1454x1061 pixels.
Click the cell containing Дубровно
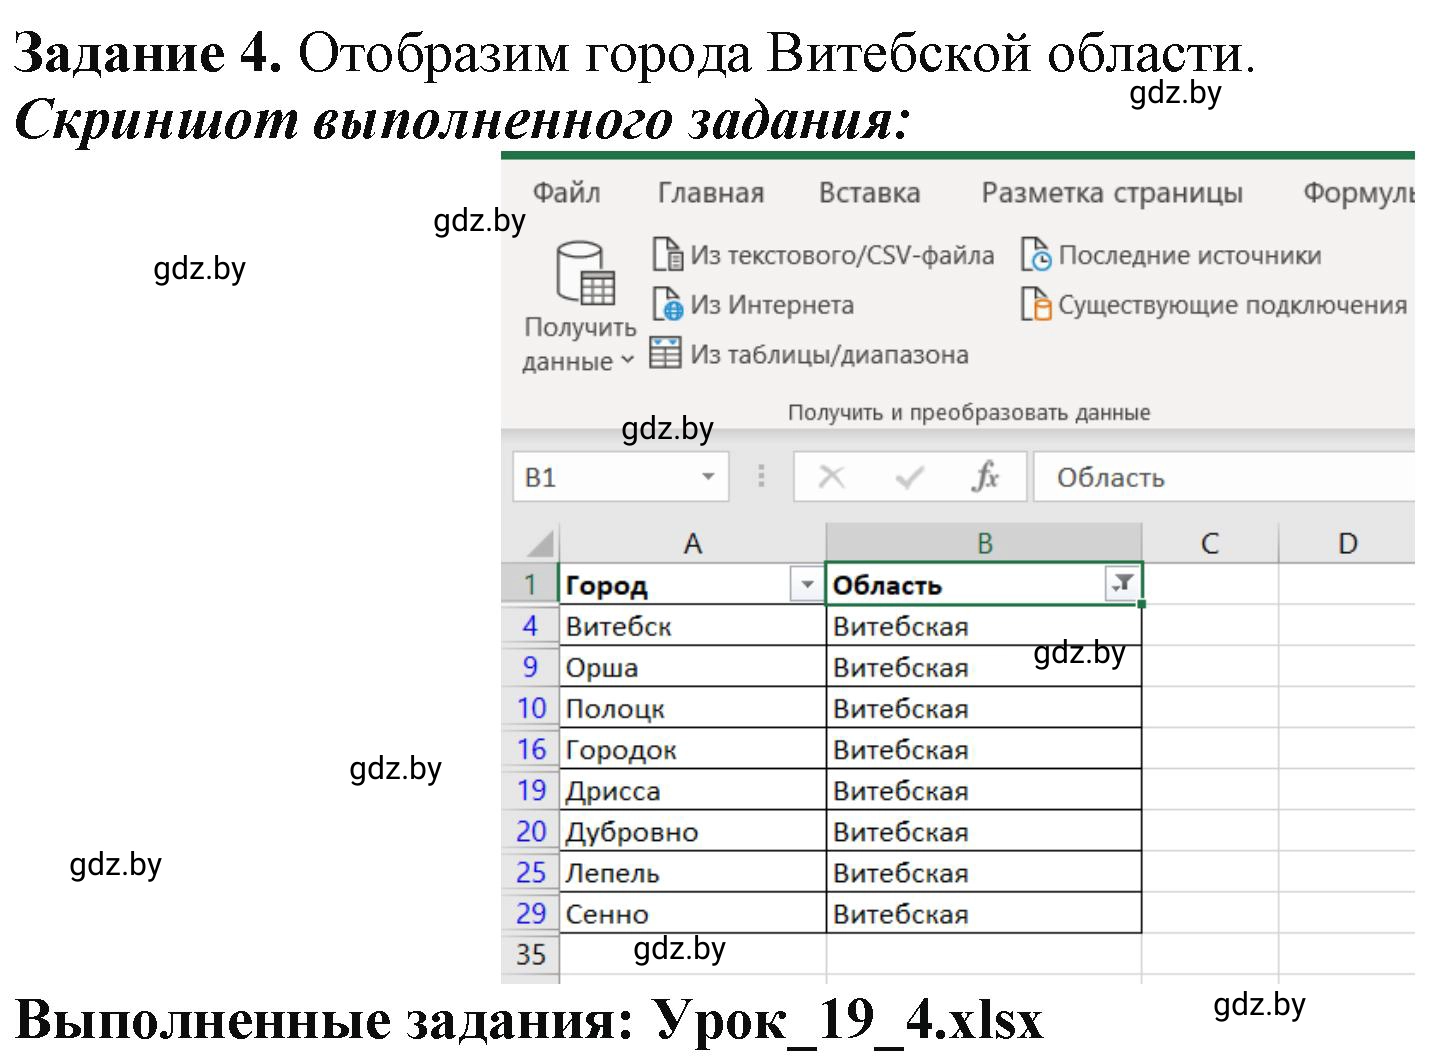692,831
